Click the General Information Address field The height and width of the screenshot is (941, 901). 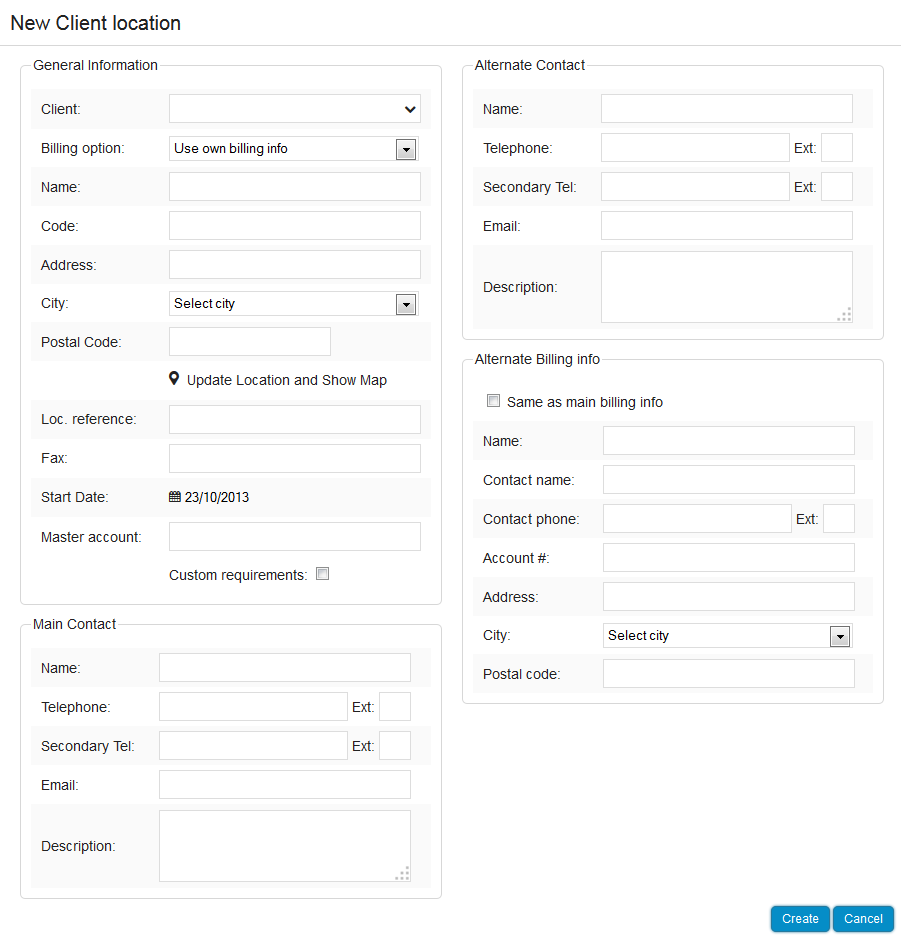[295, 265]
